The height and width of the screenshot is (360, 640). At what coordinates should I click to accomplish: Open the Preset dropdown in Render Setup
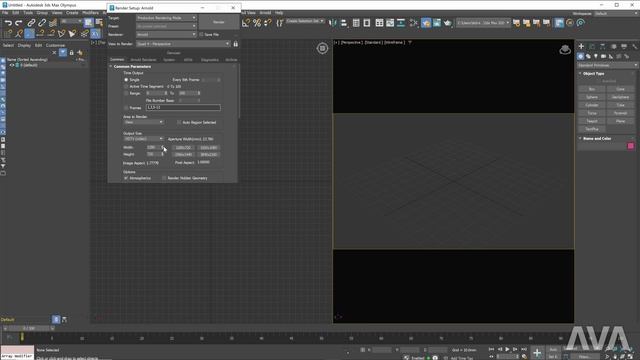166,26
